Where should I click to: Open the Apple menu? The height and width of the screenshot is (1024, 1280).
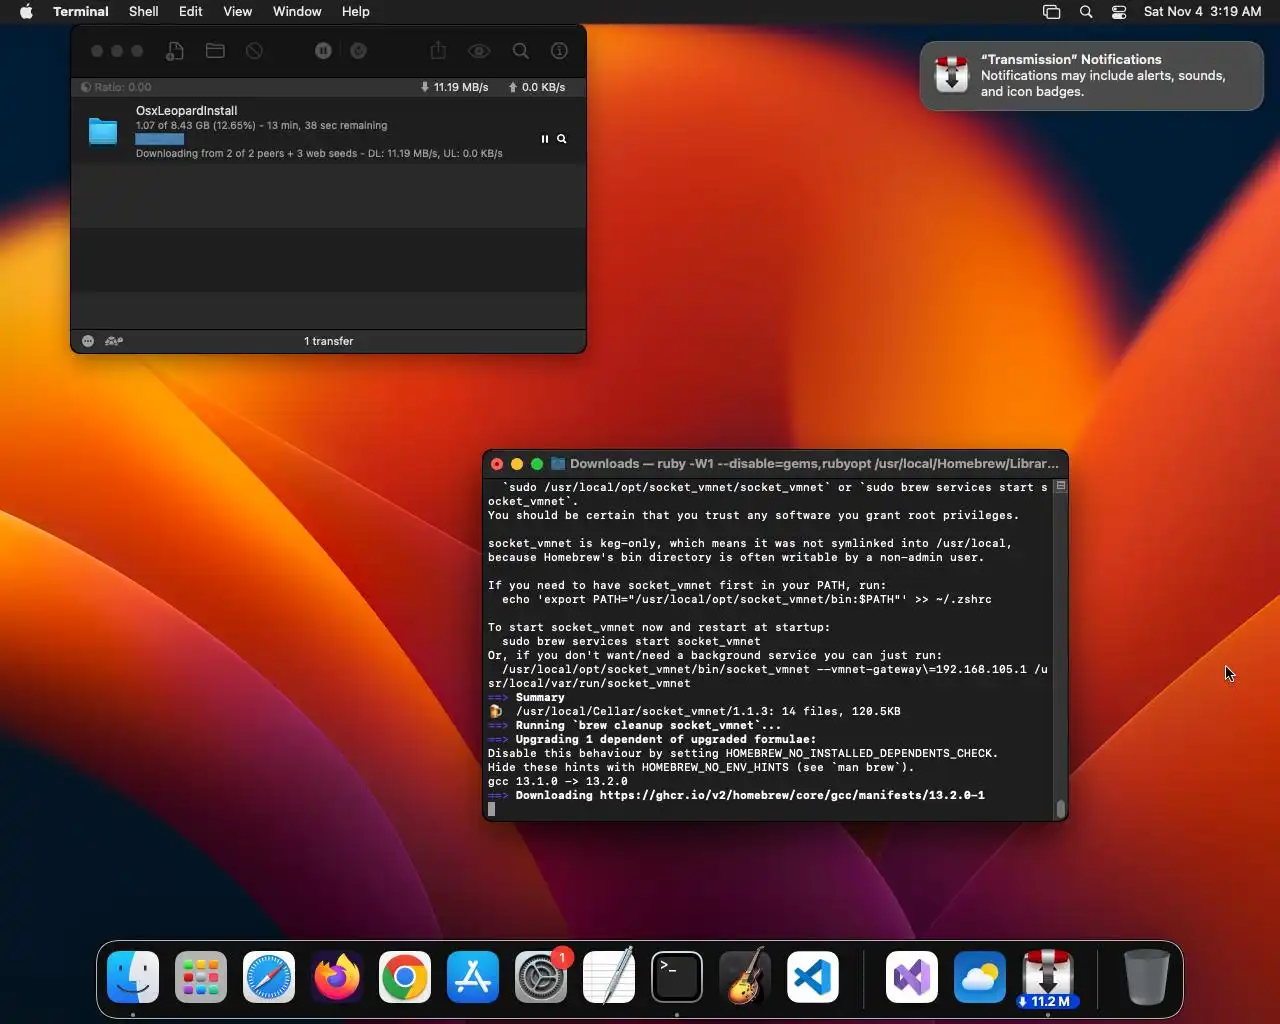click(26, 11)
